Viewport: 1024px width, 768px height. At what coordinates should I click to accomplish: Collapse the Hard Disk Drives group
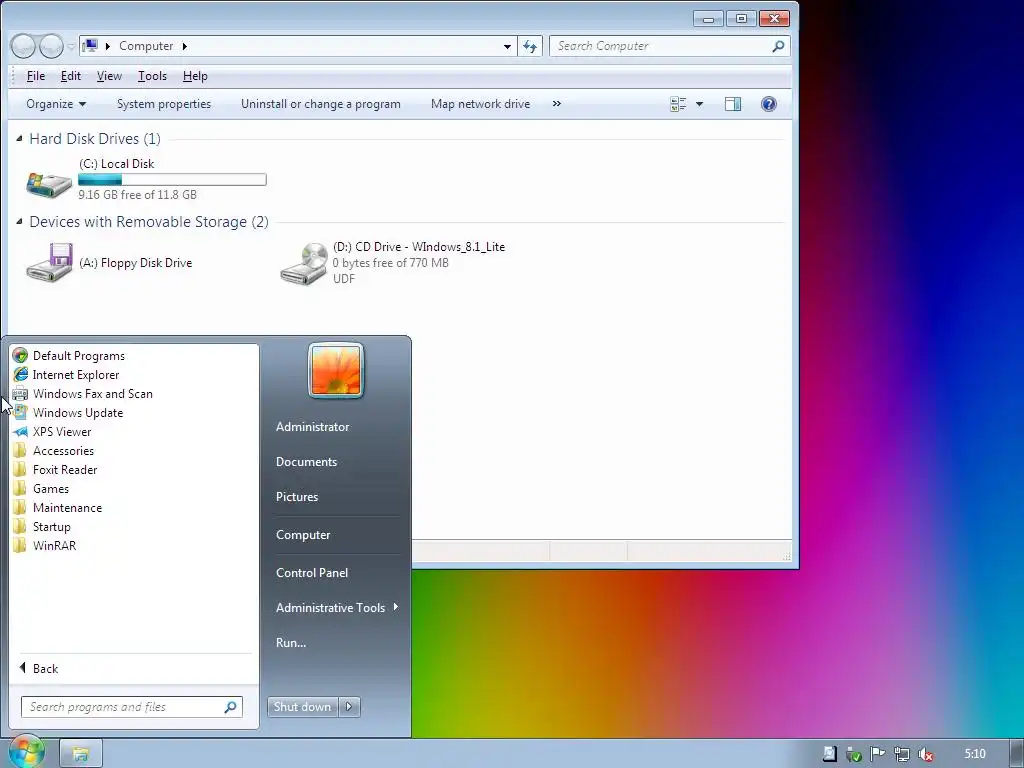(x=19, y=138)
